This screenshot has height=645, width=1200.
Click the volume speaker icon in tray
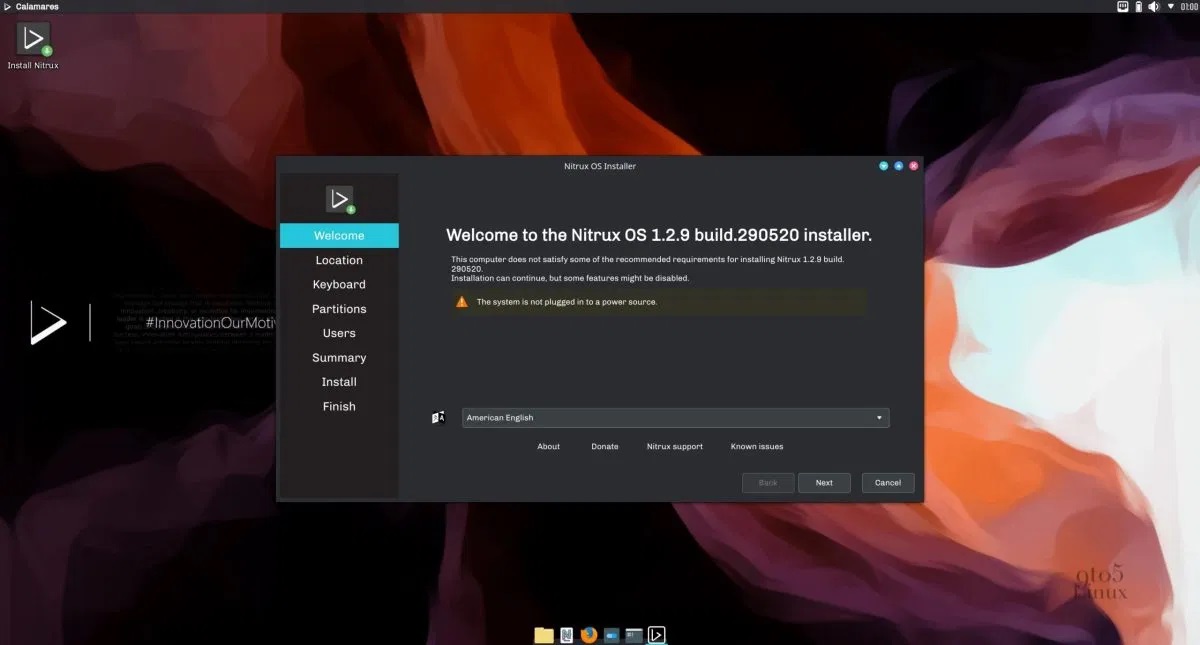coord(1153,7)
